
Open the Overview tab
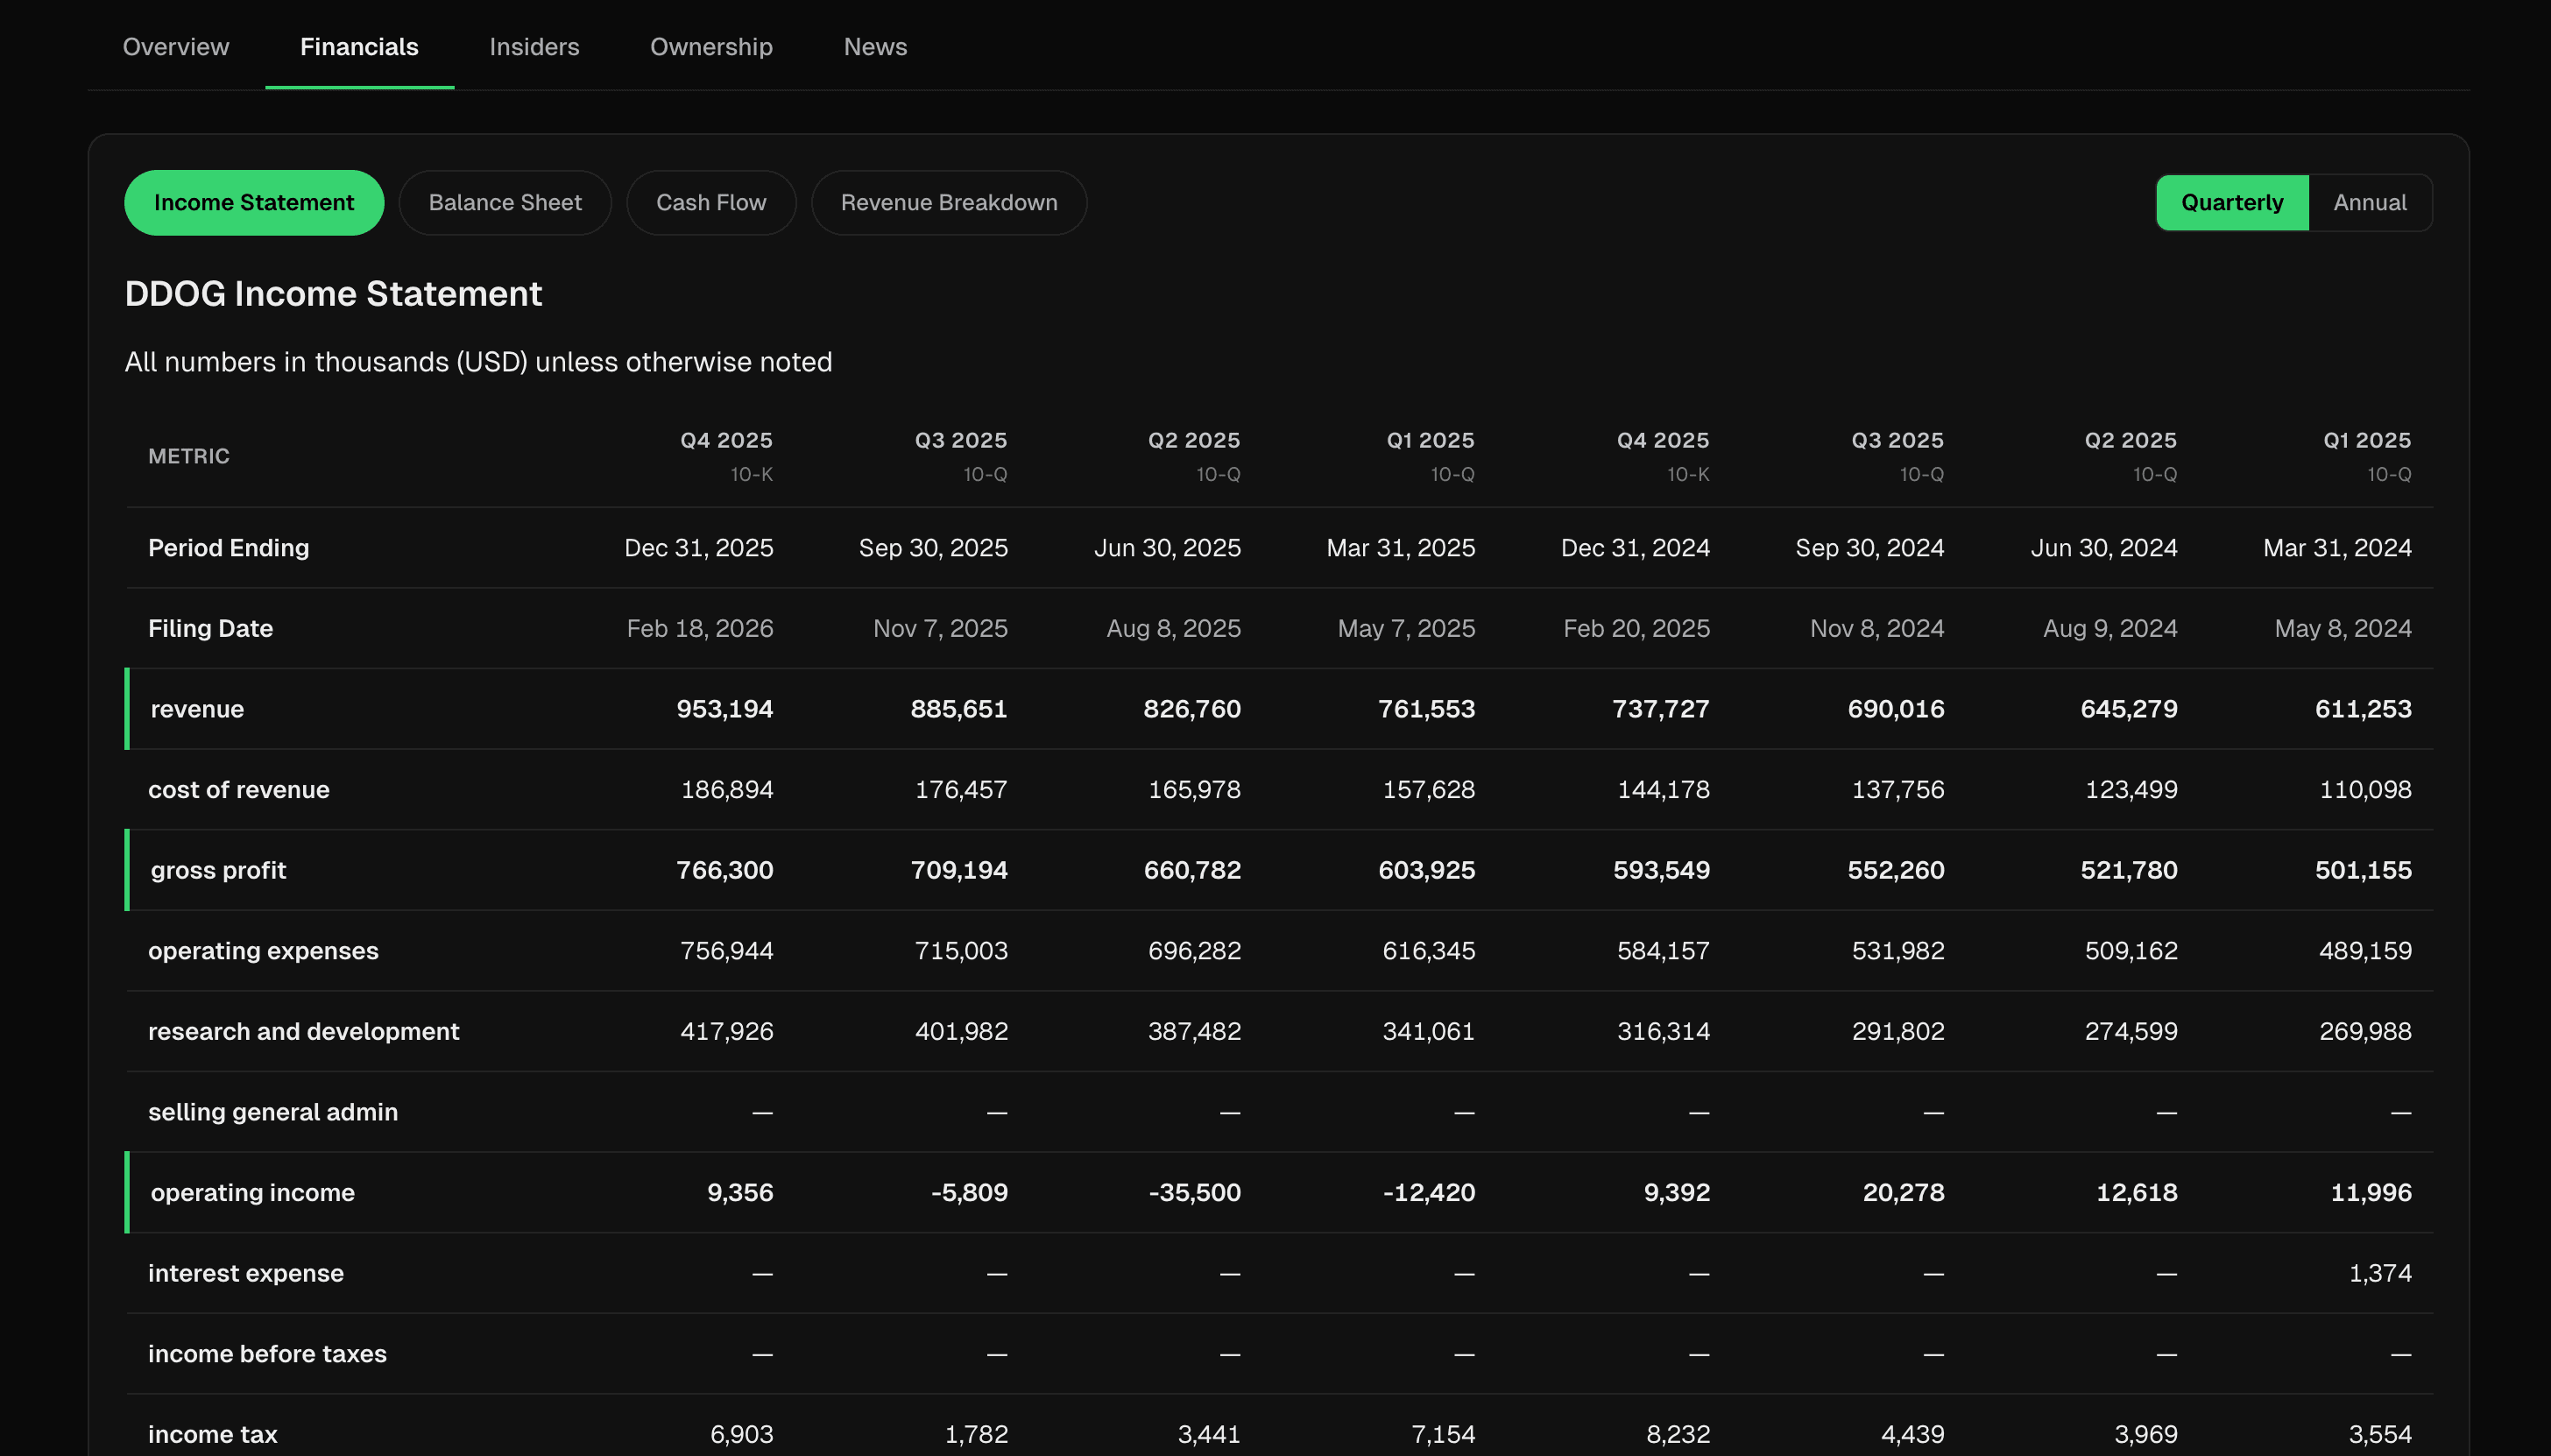pyautogui.click(x=176, y=47)
